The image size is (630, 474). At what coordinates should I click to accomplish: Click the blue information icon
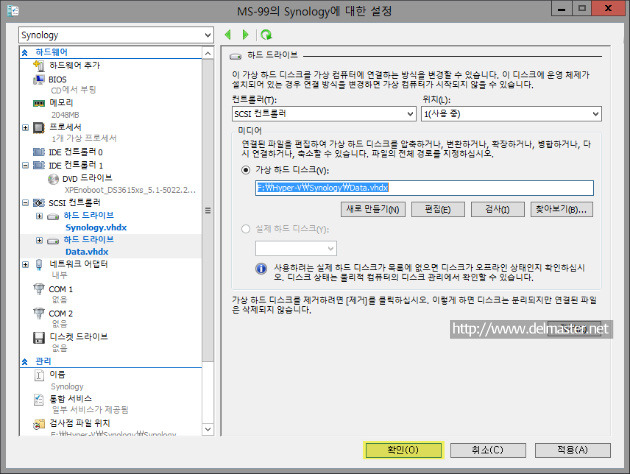tap(261, 268)
